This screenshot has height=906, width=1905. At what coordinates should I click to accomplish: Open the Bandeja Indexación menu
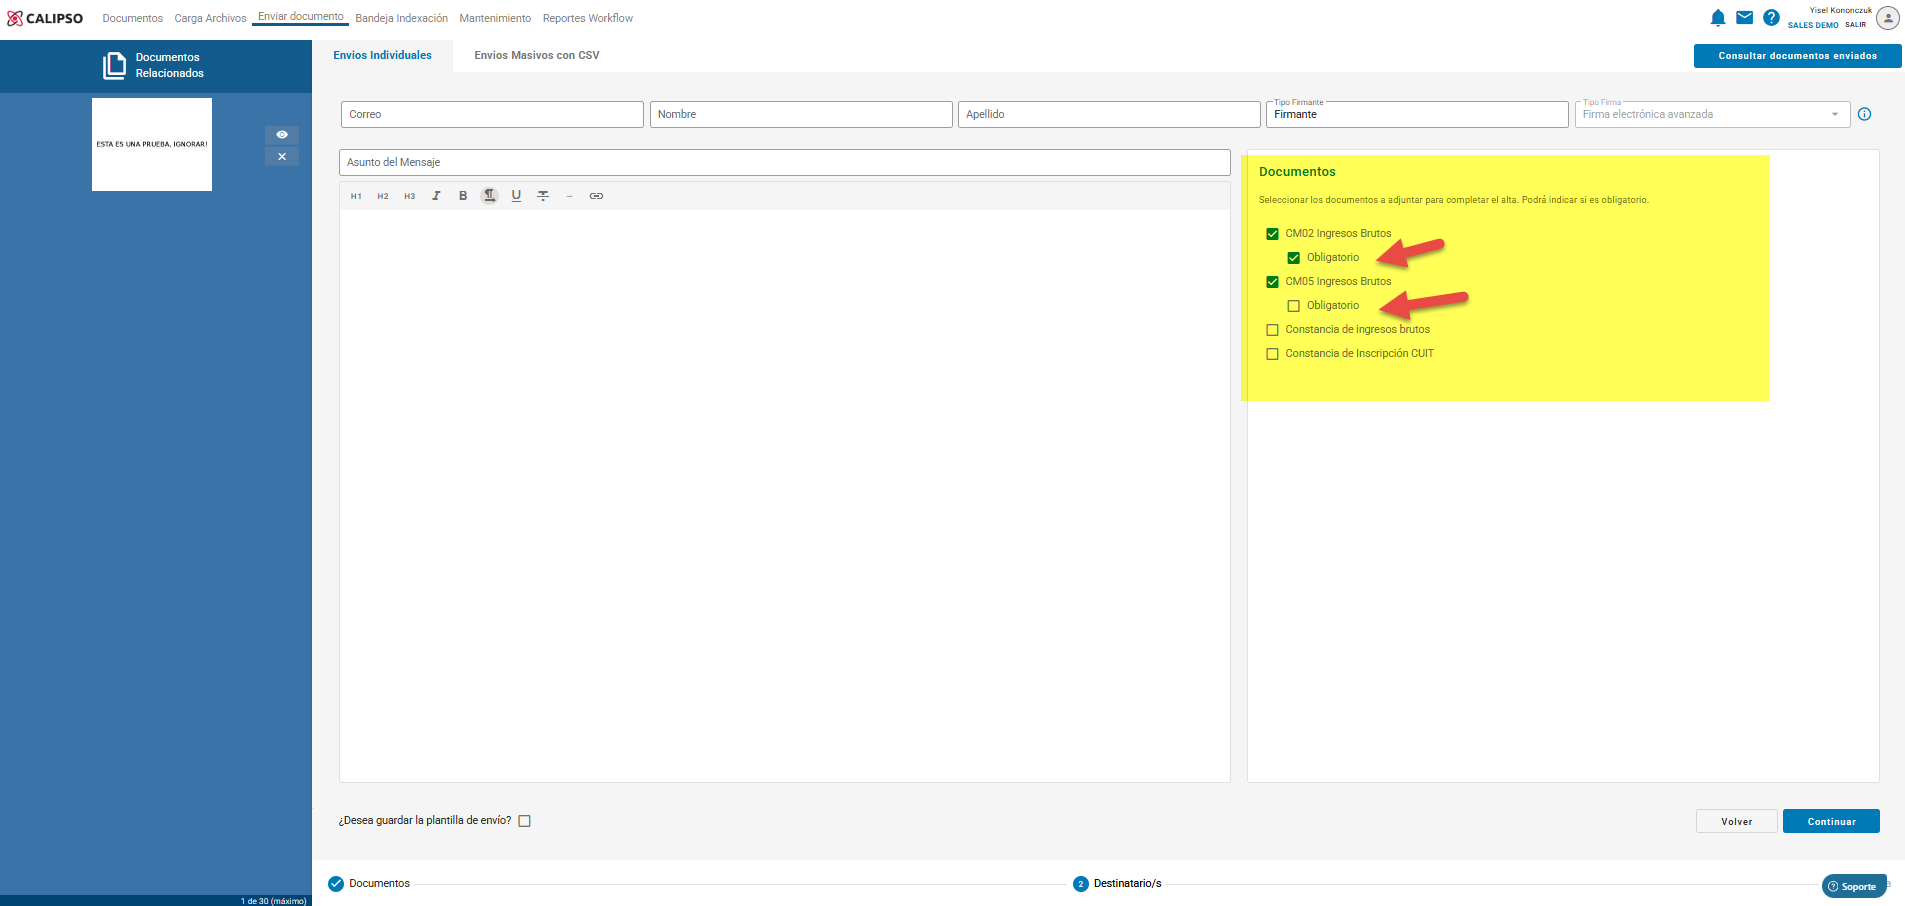click(401, 18)
